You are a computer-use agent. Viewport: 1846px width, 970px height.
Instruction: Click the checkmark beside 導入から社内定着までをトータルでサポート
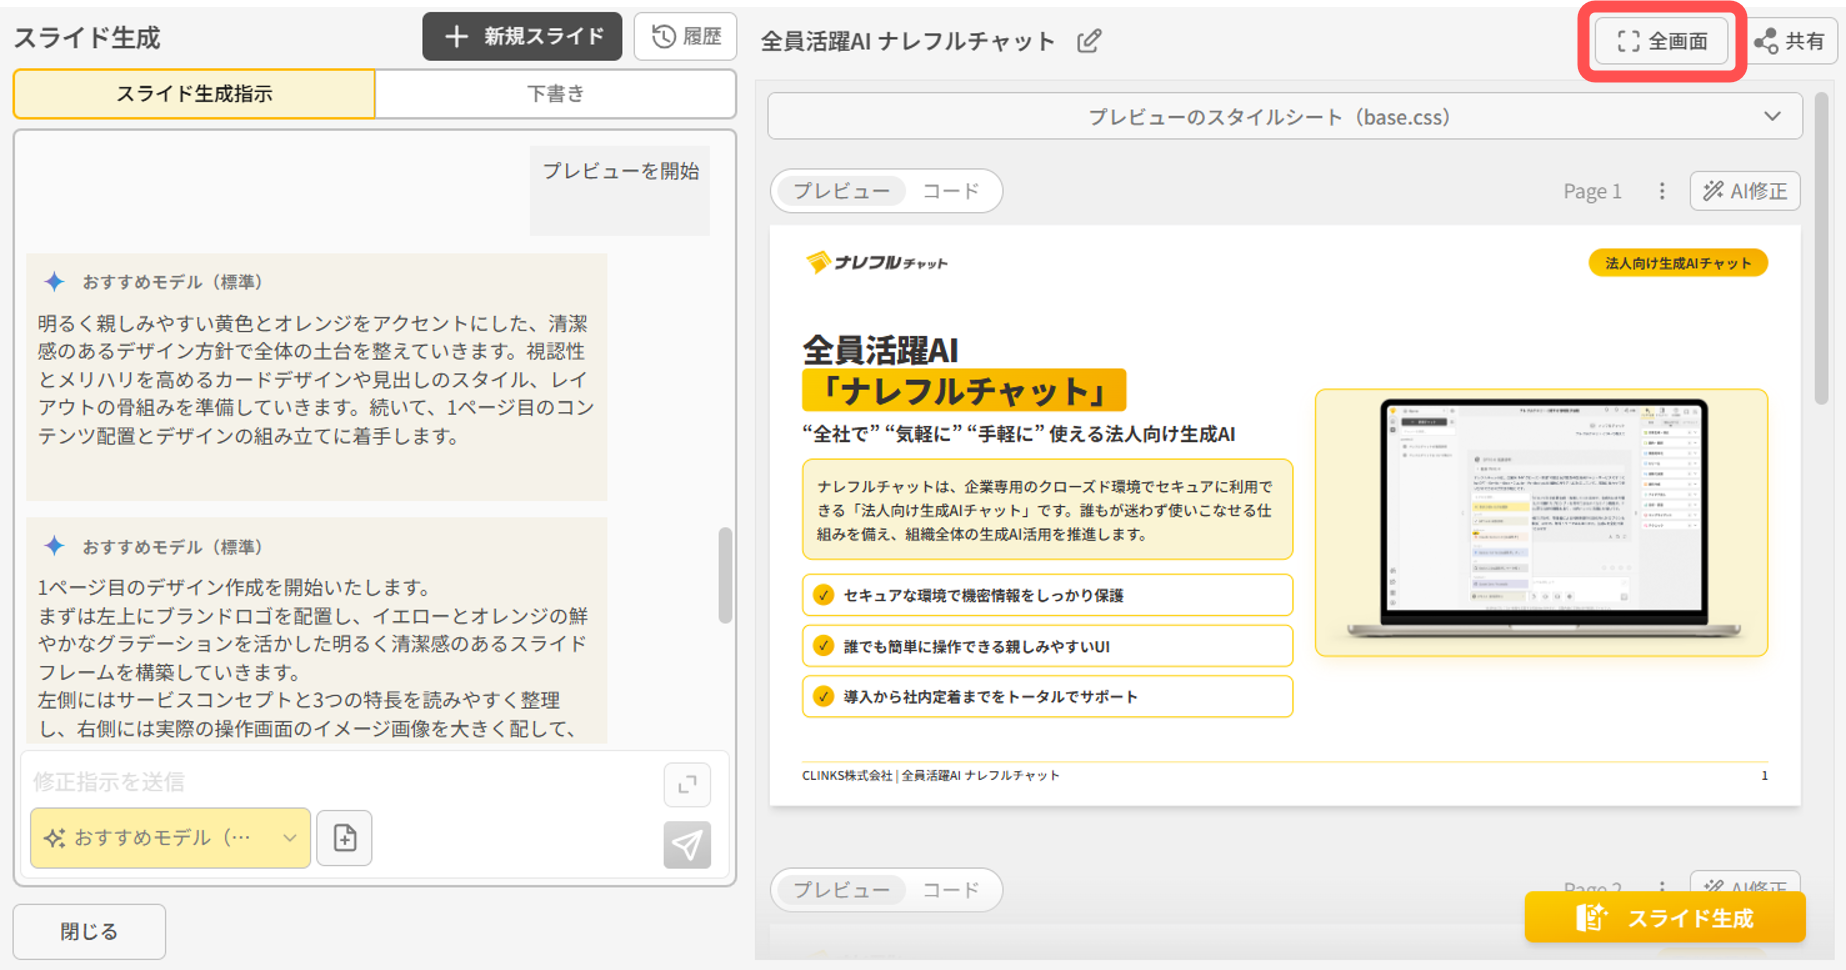tap(823, 697)
